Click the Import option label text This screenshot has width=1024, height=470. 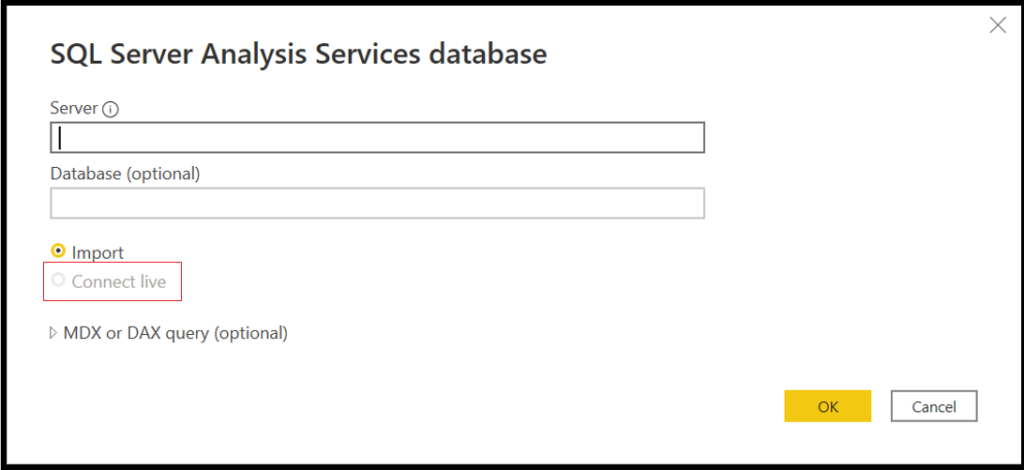(98, 253)
